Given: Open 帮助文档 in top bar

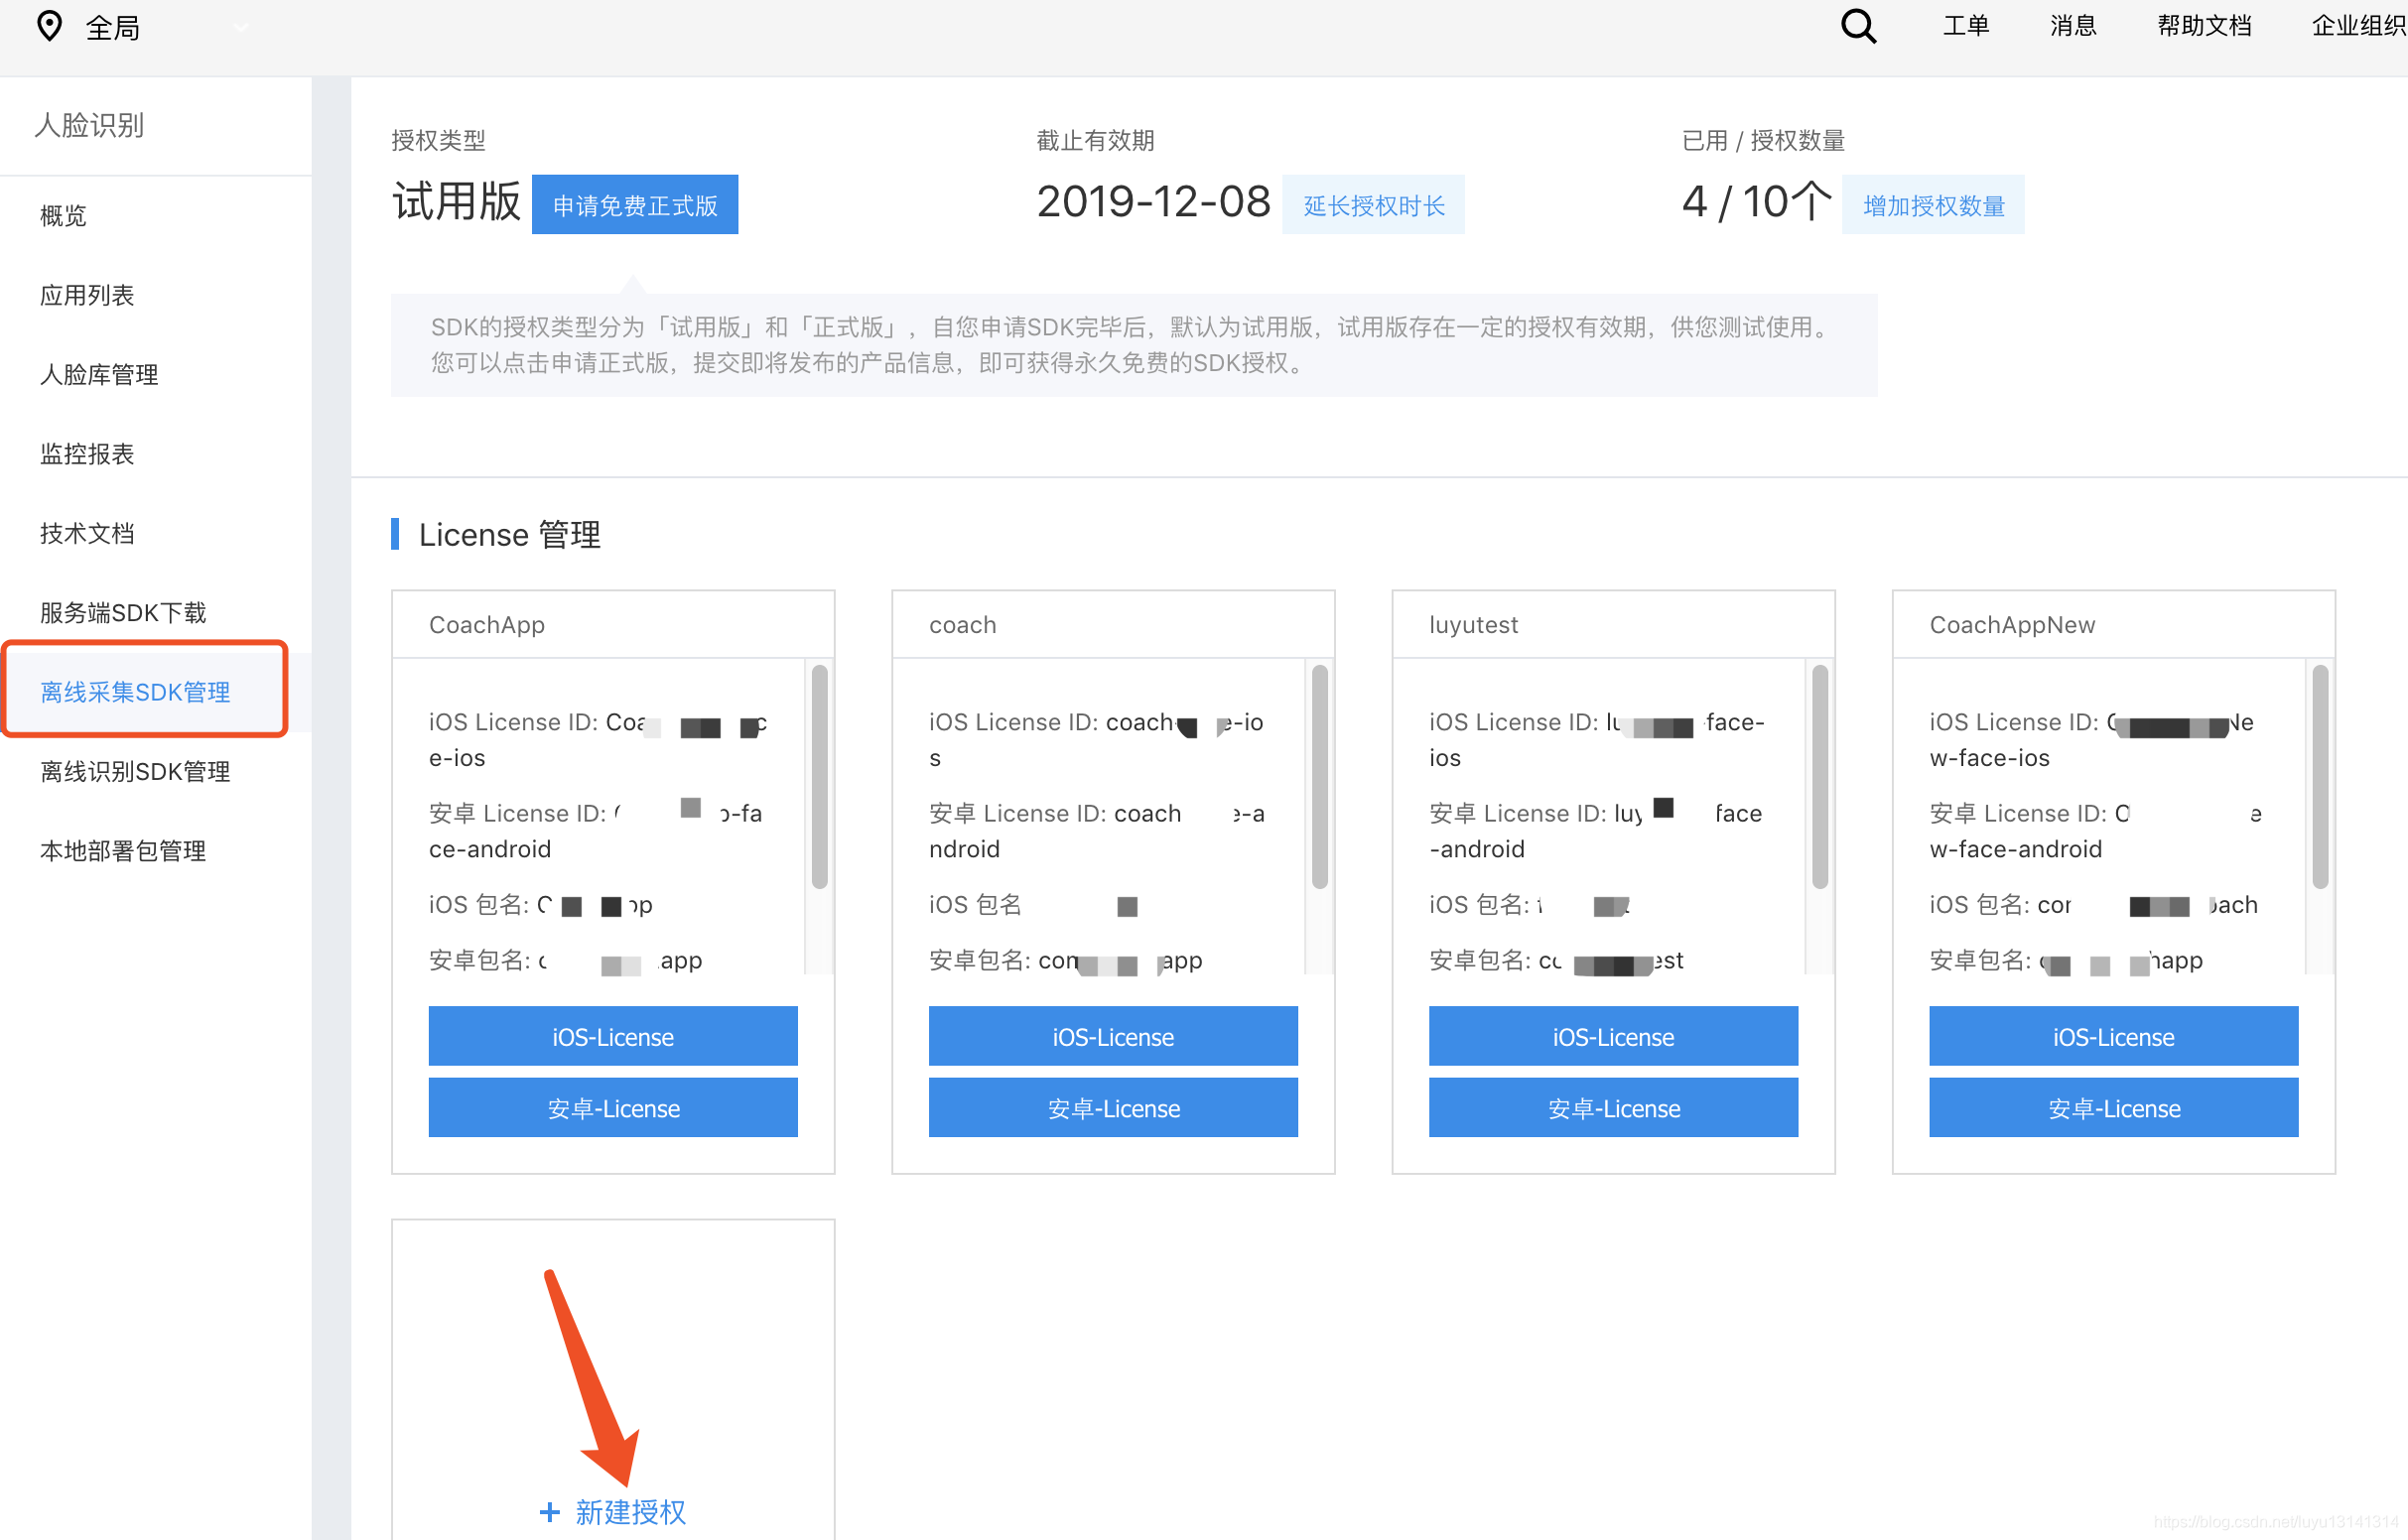Looking at the screenshot, I should (2203, 26).
